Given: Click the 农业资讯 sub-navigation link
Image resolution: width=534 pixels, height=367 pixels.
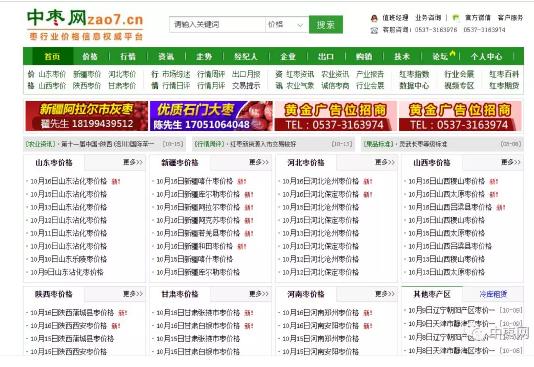Looking at the screenshot, I should click(335, 74).
